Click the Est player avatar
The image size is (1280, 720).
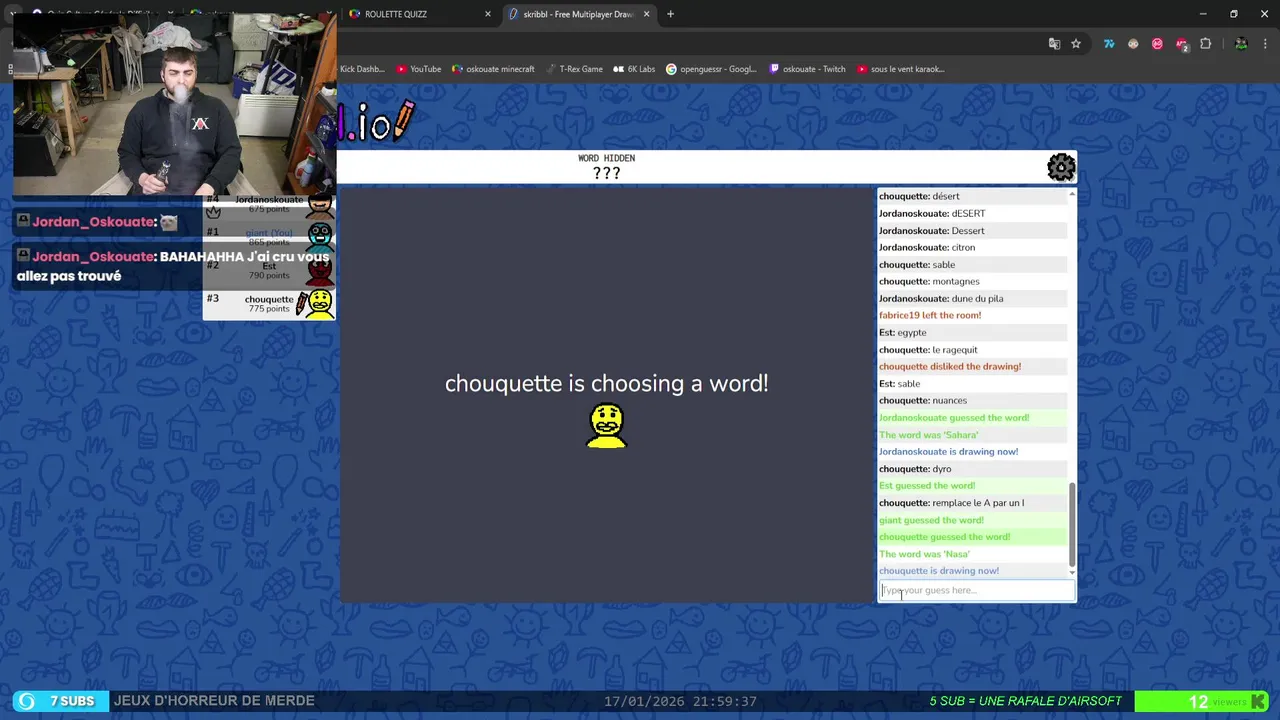point(320,270)
